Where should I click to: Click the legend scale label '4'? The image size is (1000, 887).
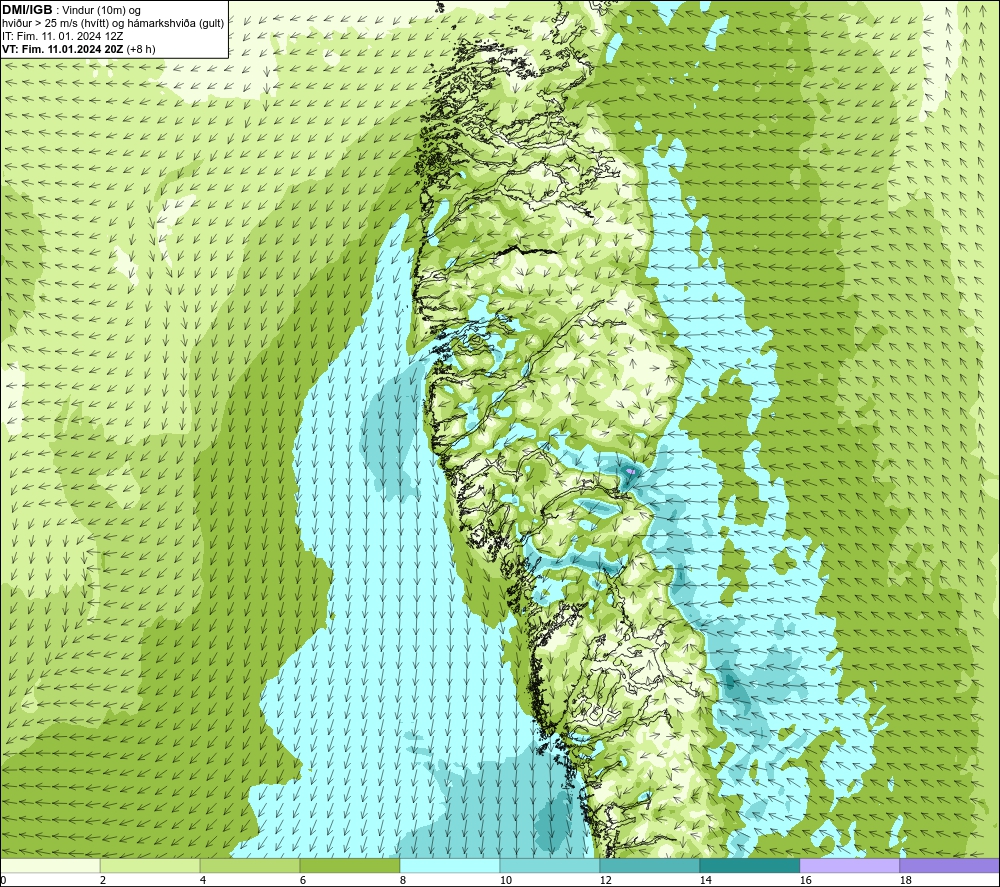[203, 880]
